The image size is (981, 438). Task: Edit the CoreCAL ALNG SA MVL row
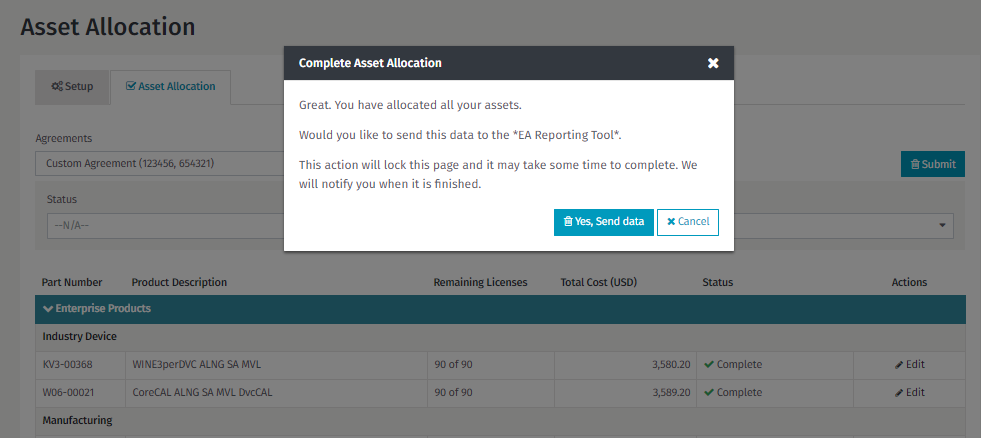pyautogui.click(x=909, y=393)
